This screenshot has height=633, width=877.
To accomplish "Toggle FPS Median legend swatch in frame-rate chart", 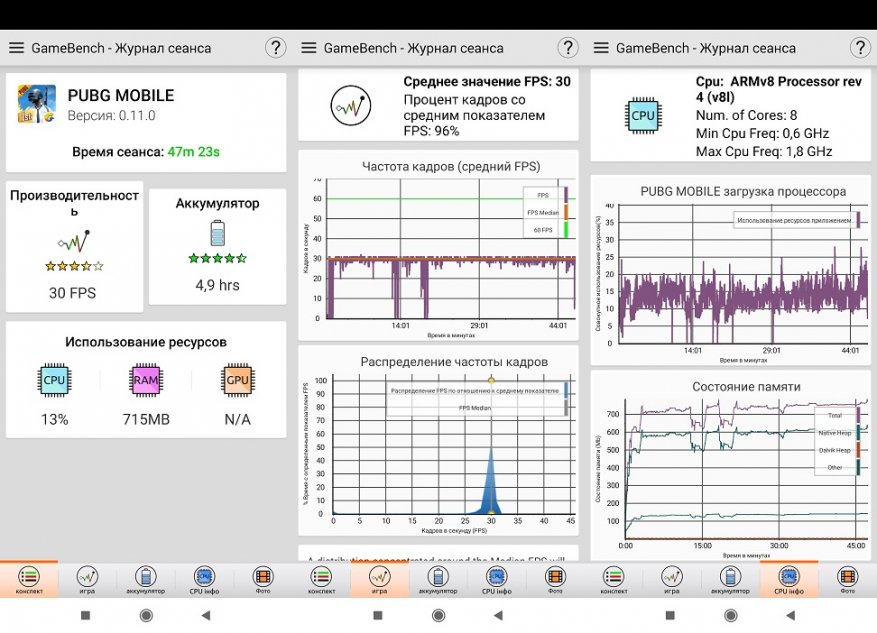I will [x=566, y=212].
